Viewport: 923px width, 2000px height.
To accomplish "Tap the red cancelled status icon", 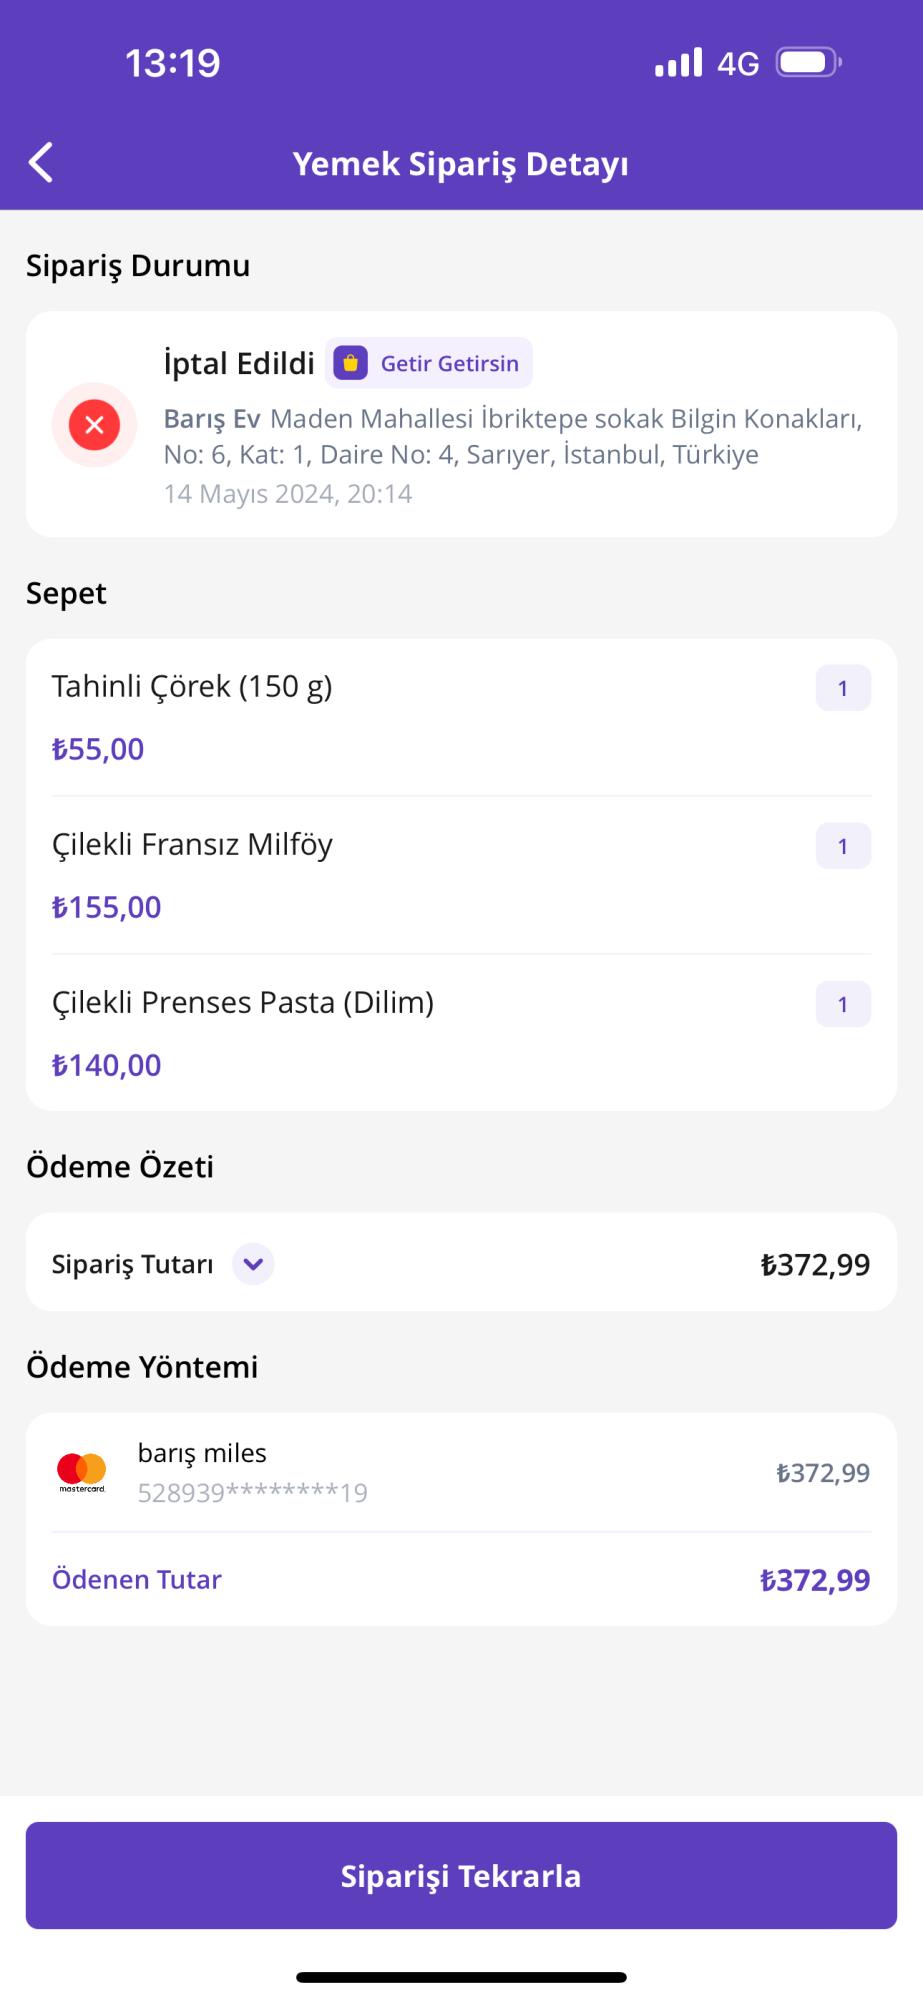I will [x=95, y=425].
